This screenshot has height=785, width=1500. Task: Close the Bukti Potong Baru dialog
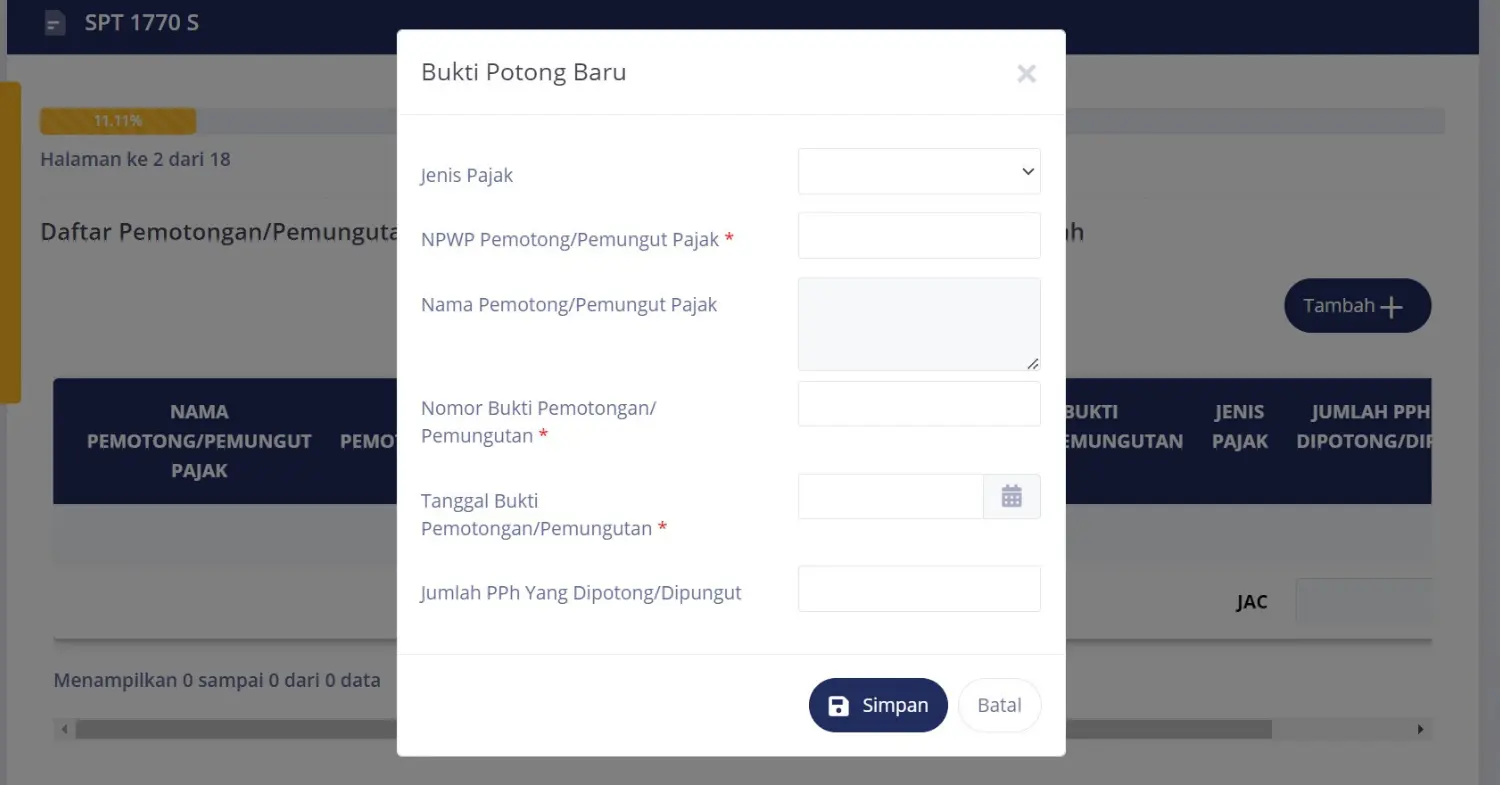pos(1026,73)
